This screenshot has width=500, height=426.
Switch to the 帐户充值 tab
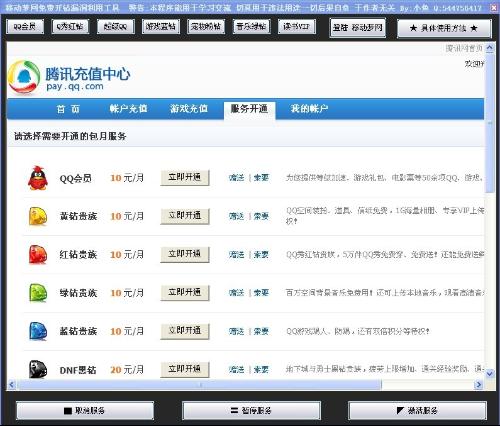click(128, 109)
